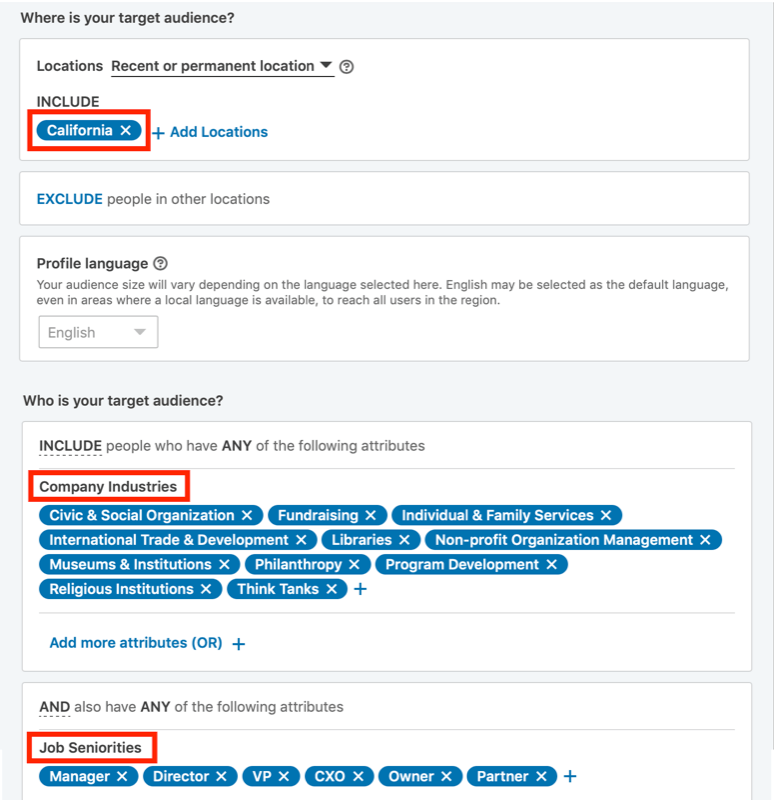This screenshot has height=800, width=774.
Task: Click the Profile language help icon
Action: [160, 263]
